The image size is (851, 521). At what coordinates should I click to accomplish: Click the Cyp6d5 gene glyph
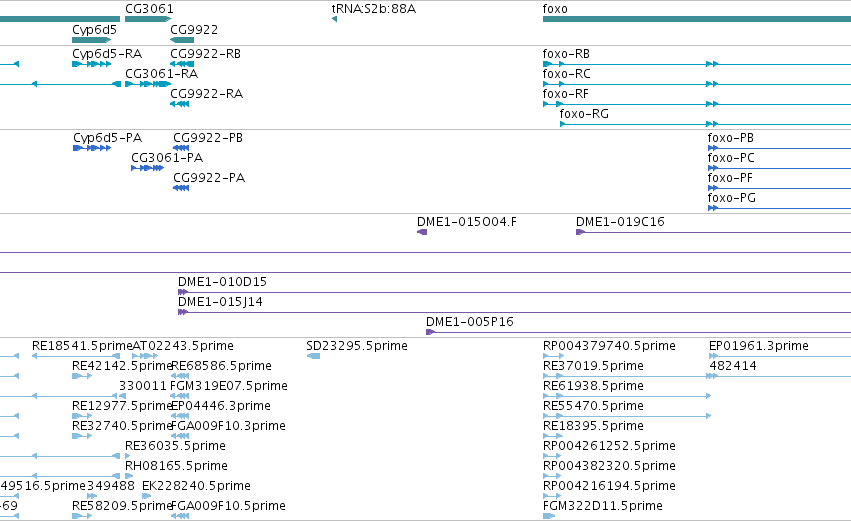click(x=92, y=40)
